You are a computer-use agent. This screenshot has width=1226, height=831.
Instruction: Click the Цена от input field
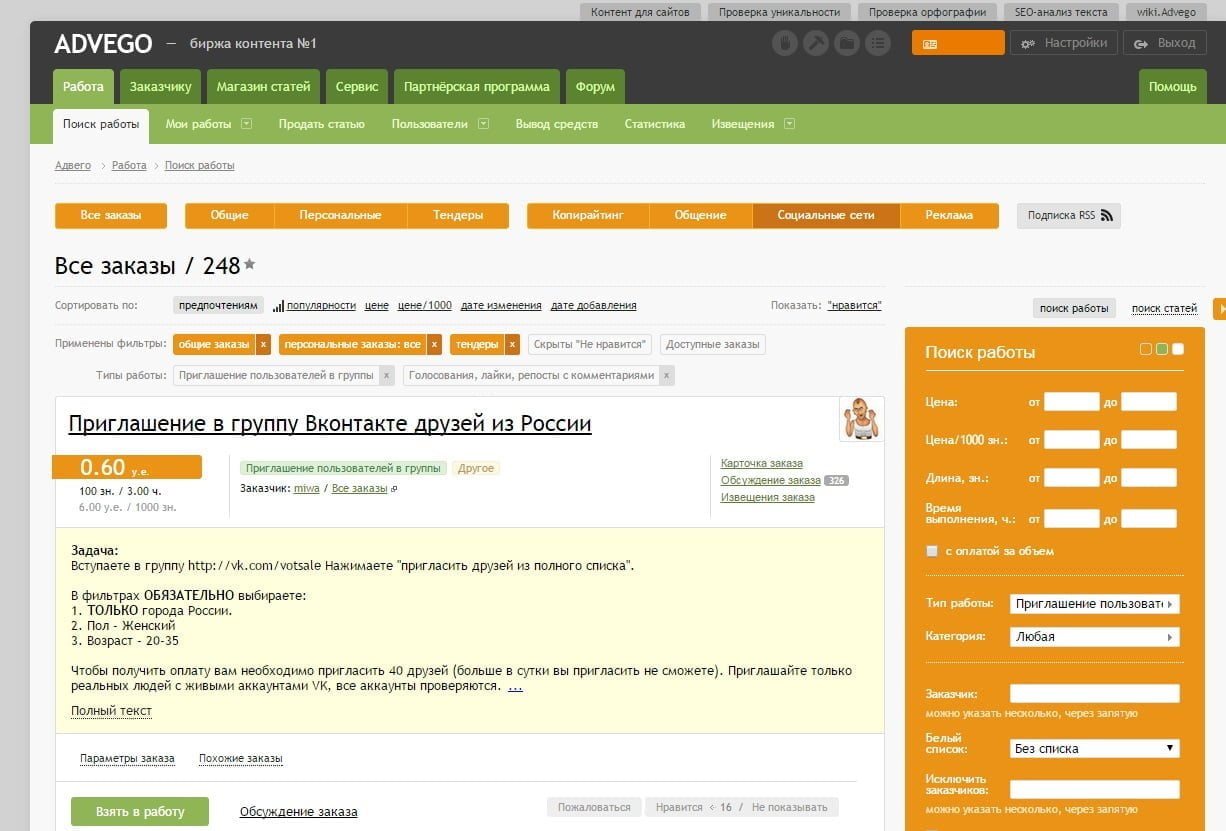pyautogui.click(x=1072, y=402)
